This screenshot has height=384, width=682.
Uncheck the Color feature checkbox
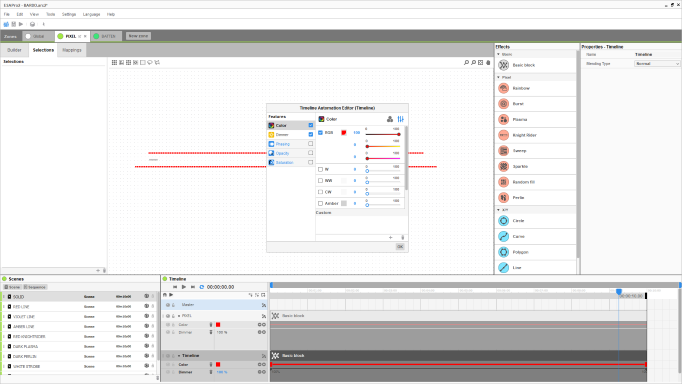pyautogui.click(x=311, y=125)
